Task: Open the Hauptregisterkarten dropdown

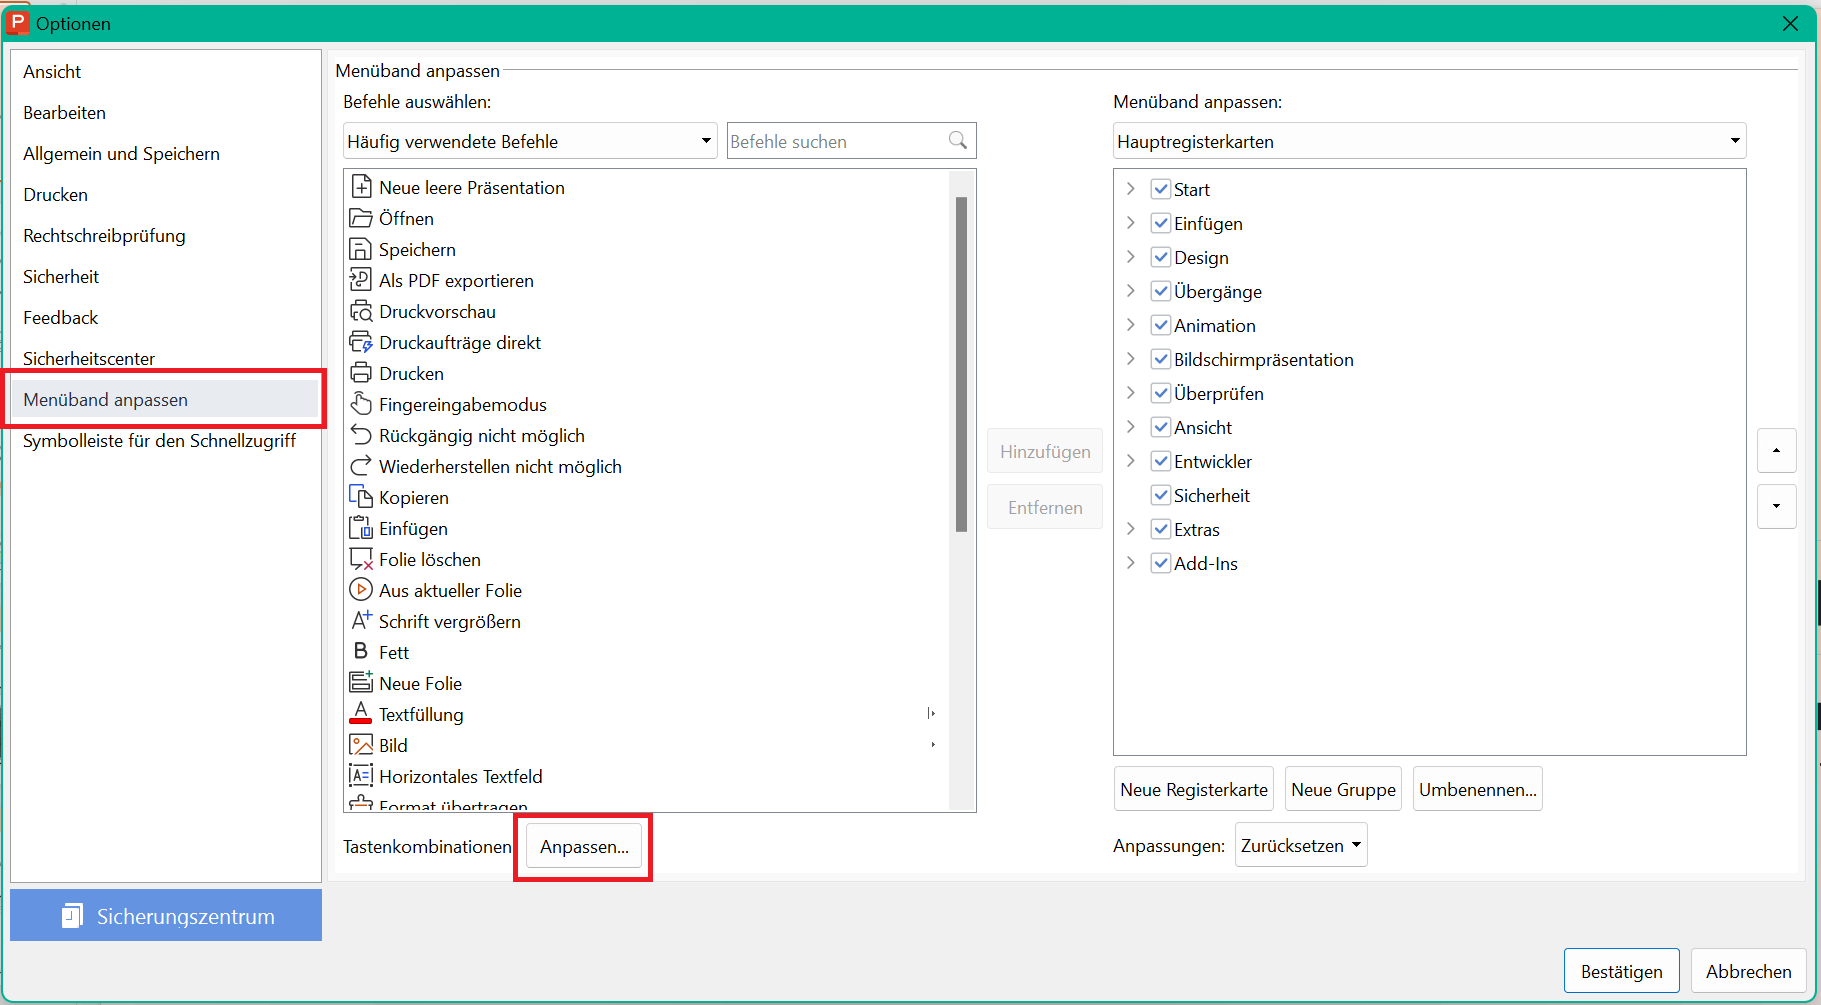Action: pos(1430,141)
